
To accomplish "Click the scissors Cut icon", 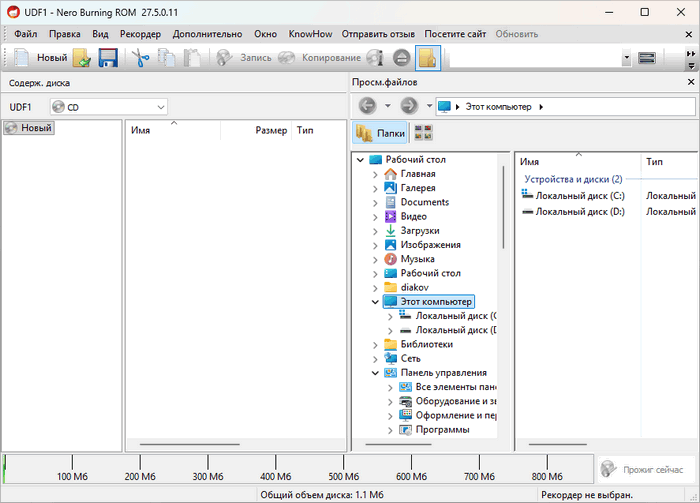I will pyautogui.click(x=140, y=58).
